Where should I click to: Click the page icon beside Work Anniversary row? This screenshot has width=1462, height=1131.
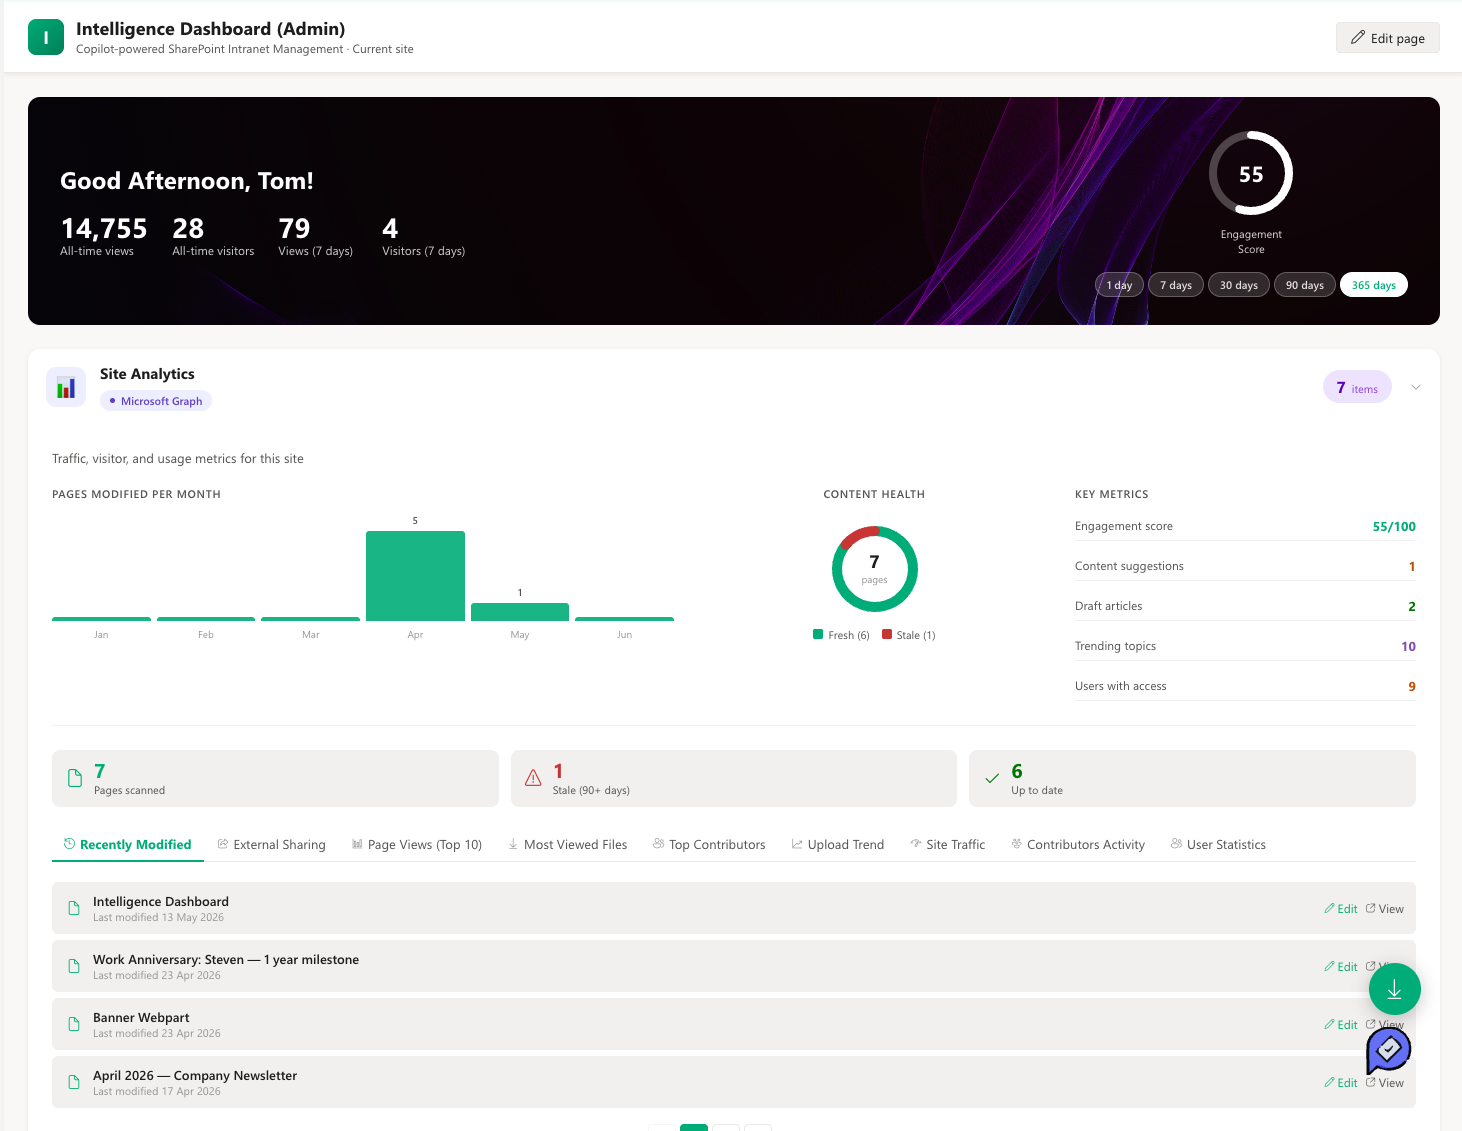click(x=74, y=966)
